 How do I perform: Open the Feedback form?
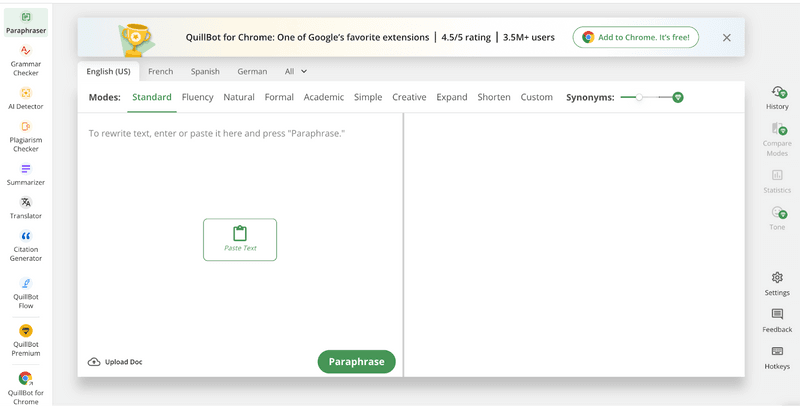(777, 320)
